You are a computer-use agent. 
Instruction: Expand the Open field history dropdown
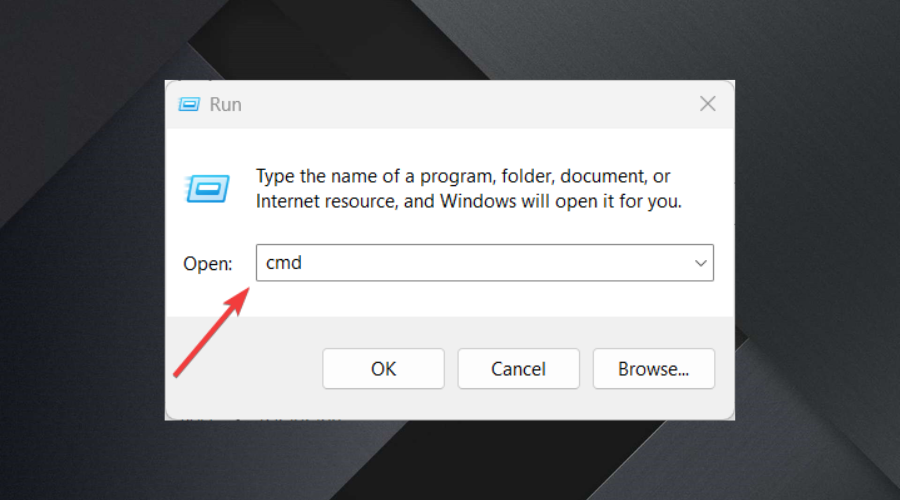click(700, 263)
